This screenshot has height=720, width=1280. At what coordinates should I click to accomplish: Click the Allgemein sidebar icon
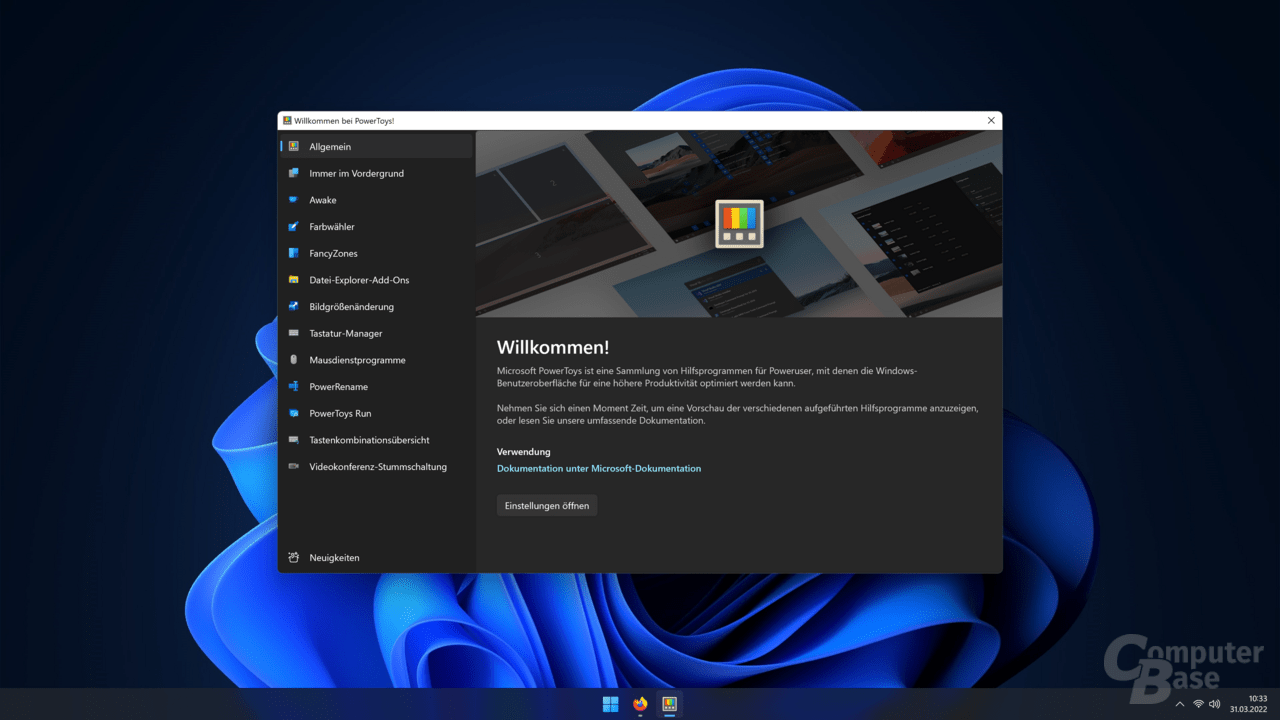(294, 146)
